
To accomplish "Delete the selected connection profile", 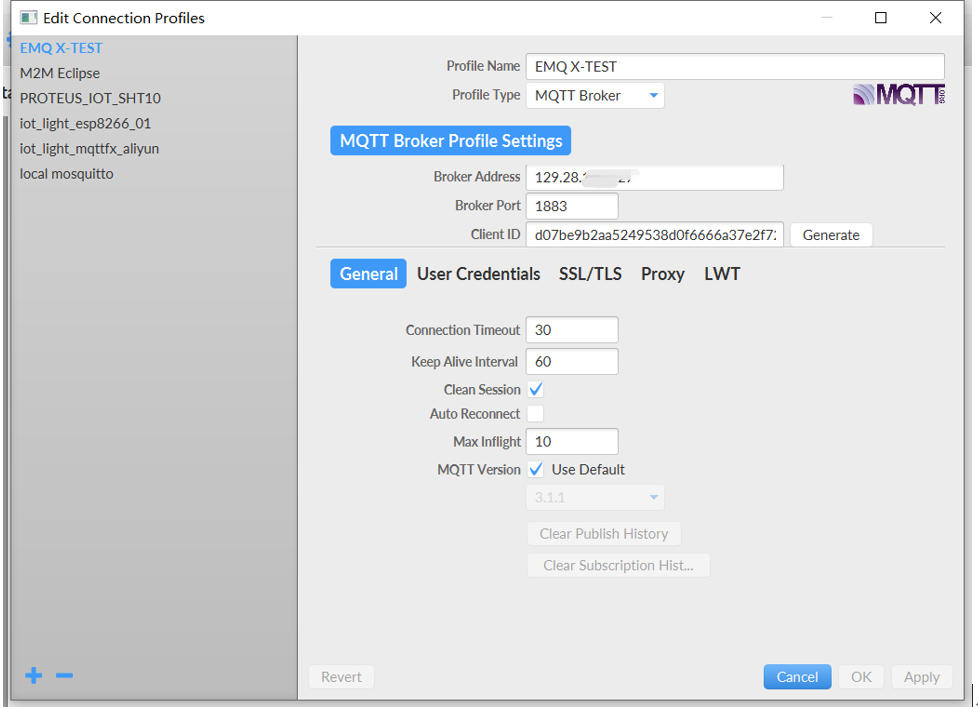I will coord(64,676).
